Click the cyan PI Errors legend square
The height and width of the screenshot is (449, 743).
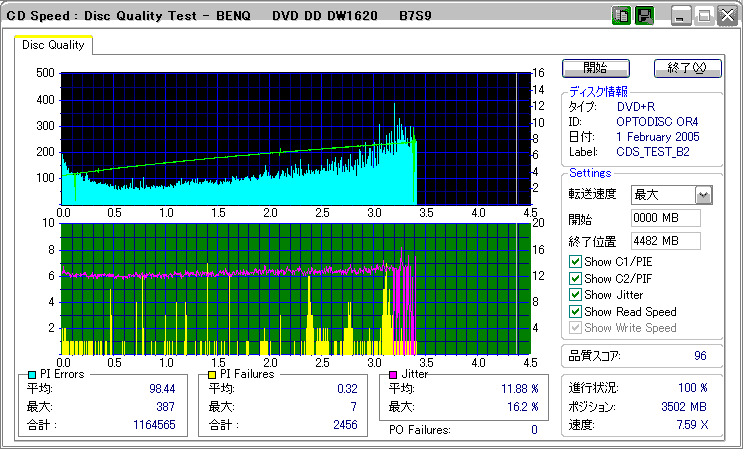pyautogui.click(x=32, y=374)
